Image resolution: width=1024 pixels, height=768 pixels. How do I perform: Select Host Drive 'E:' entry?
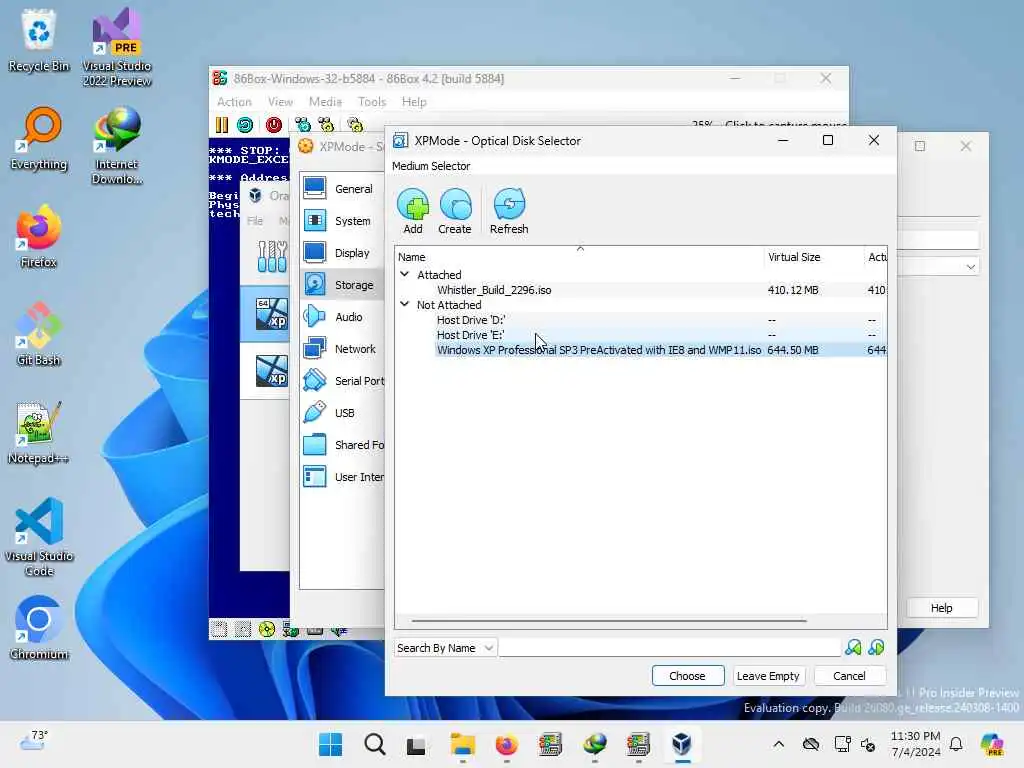470,335
